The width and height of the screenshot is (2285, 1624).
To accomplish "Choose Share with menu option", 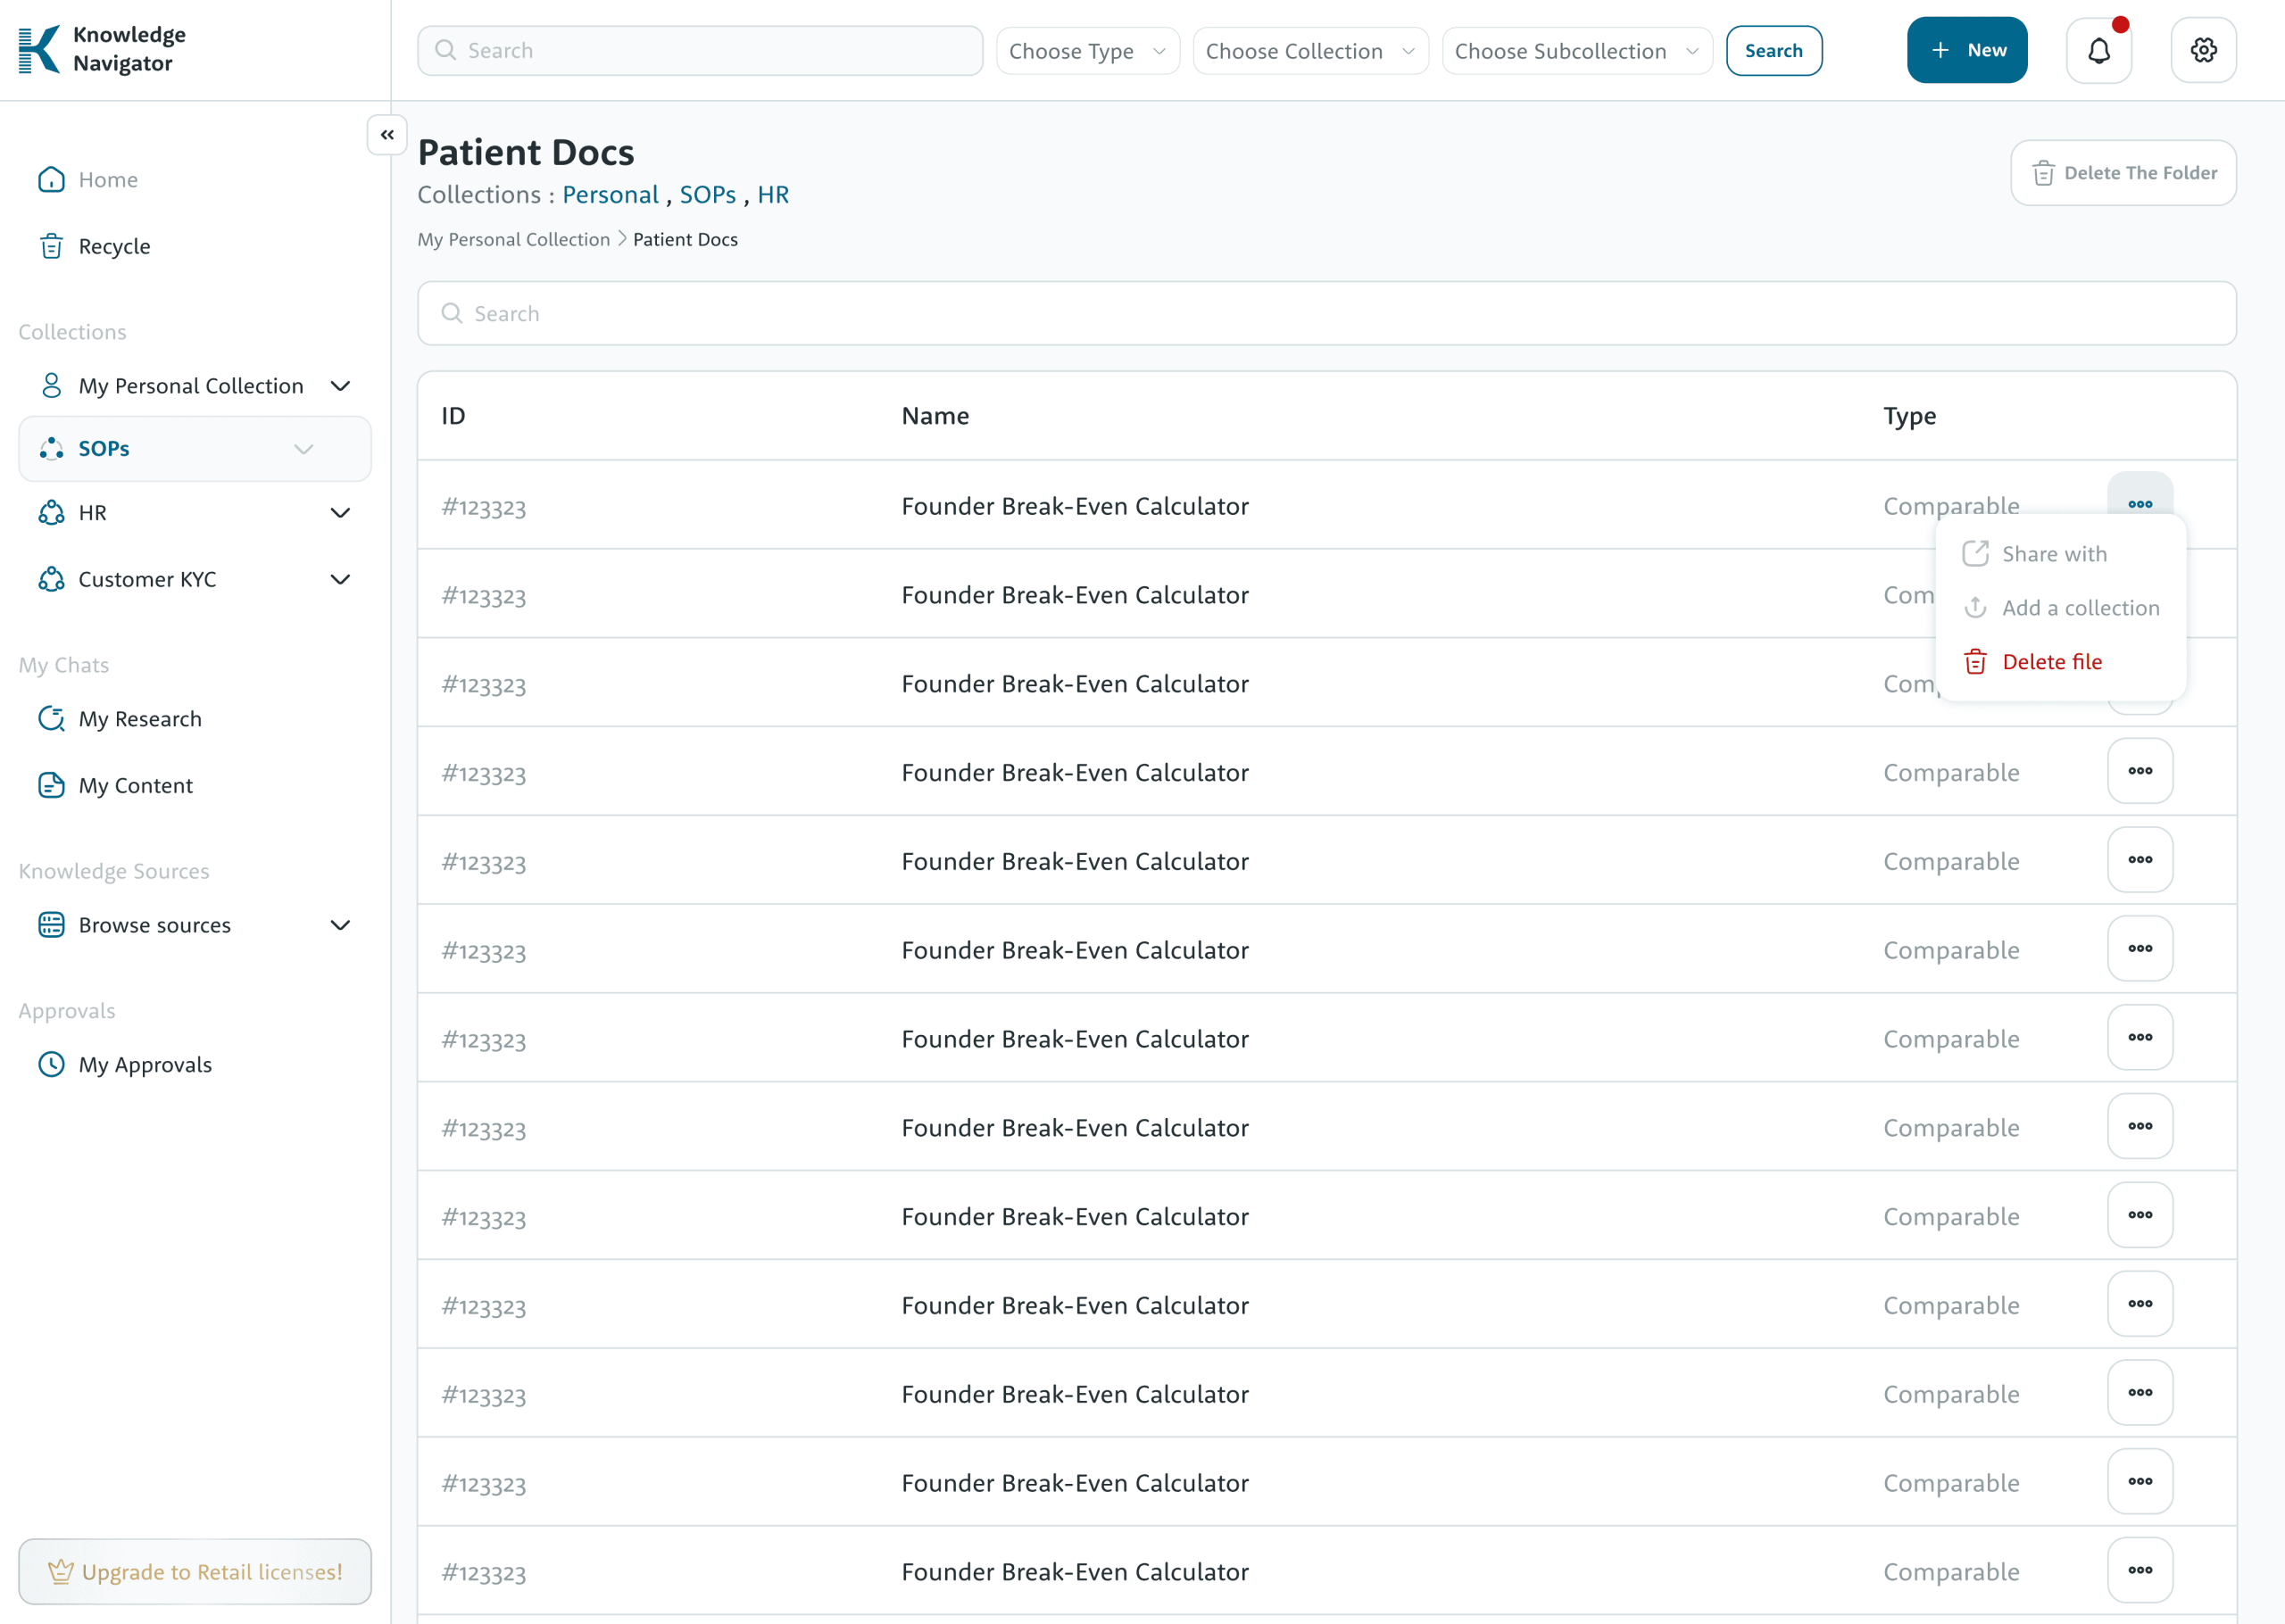I will tap(2053, 554).
